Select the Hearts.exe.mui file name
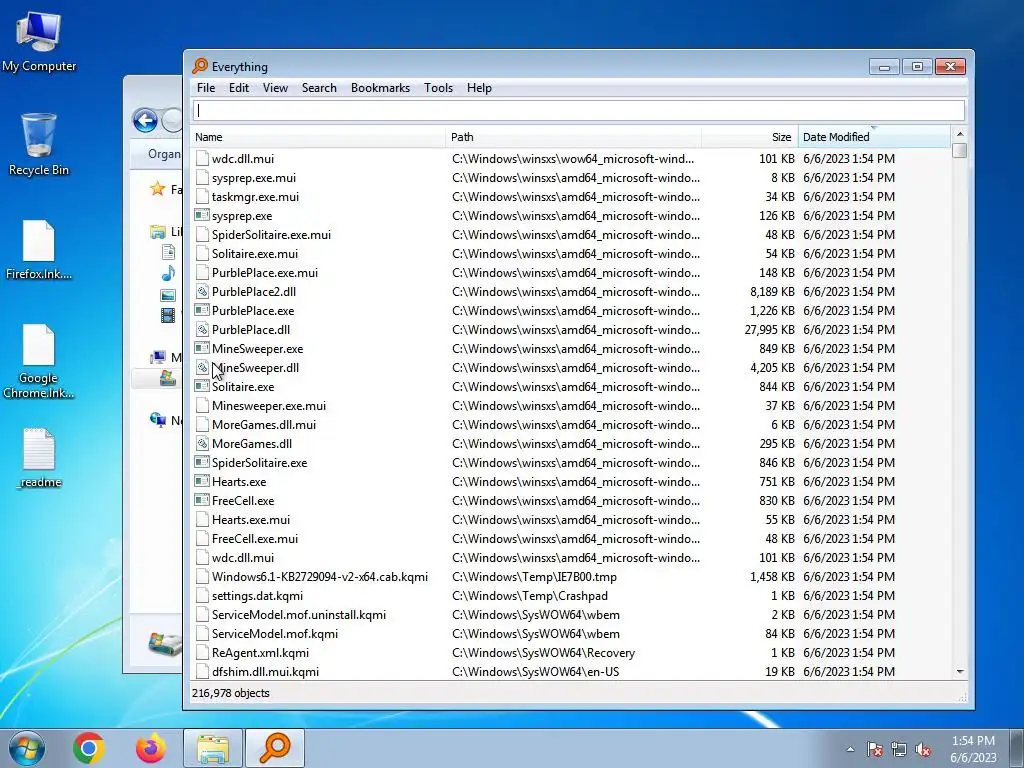Viewport: 1024px width, 768px height. [x=251, y=520]
